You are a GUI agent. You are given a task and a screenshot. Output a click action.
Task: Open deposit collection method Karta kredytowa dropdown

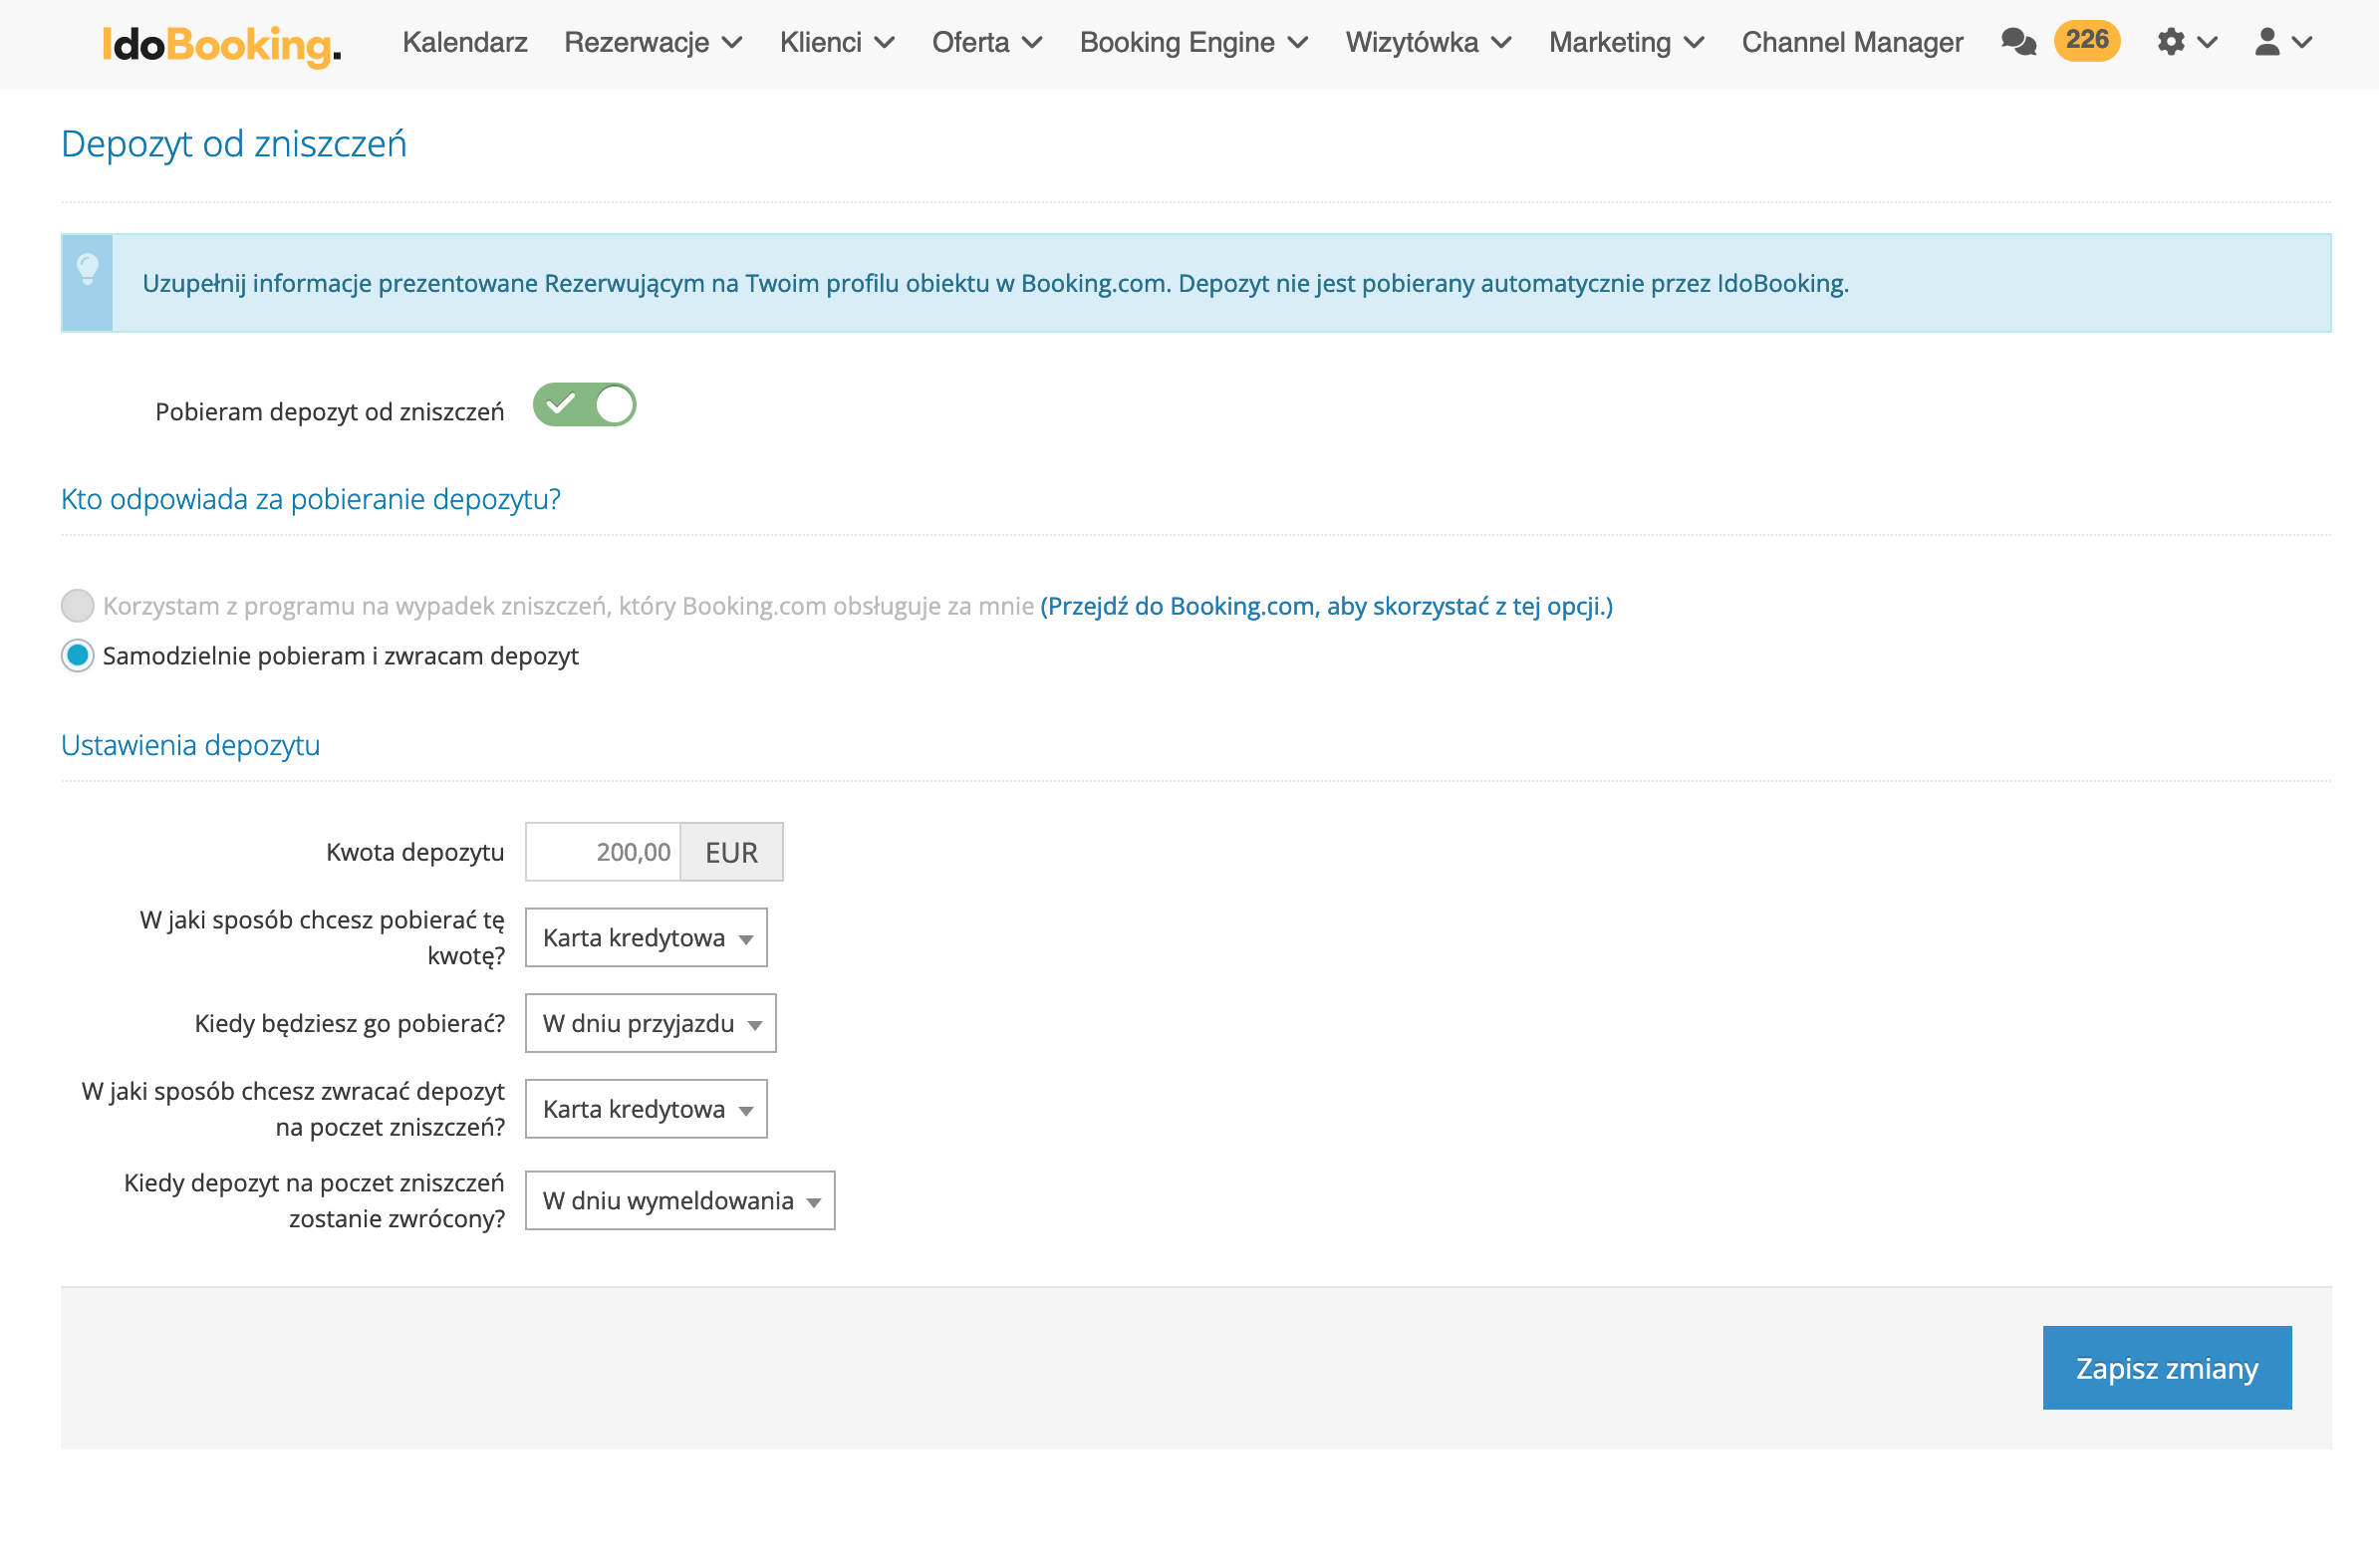coord(646,938)
